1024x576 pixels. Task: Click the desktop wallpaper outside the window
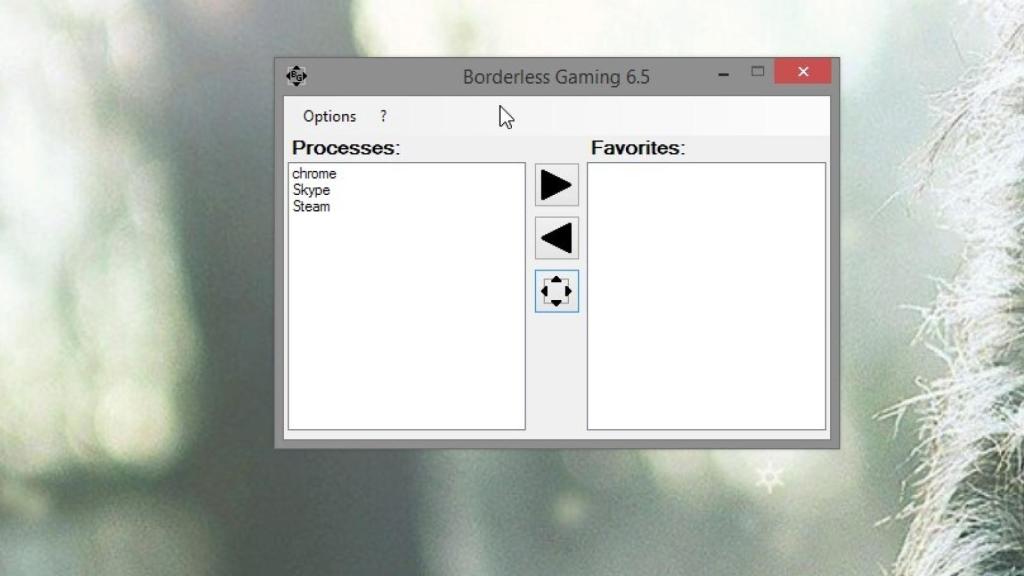pos(140,300)
